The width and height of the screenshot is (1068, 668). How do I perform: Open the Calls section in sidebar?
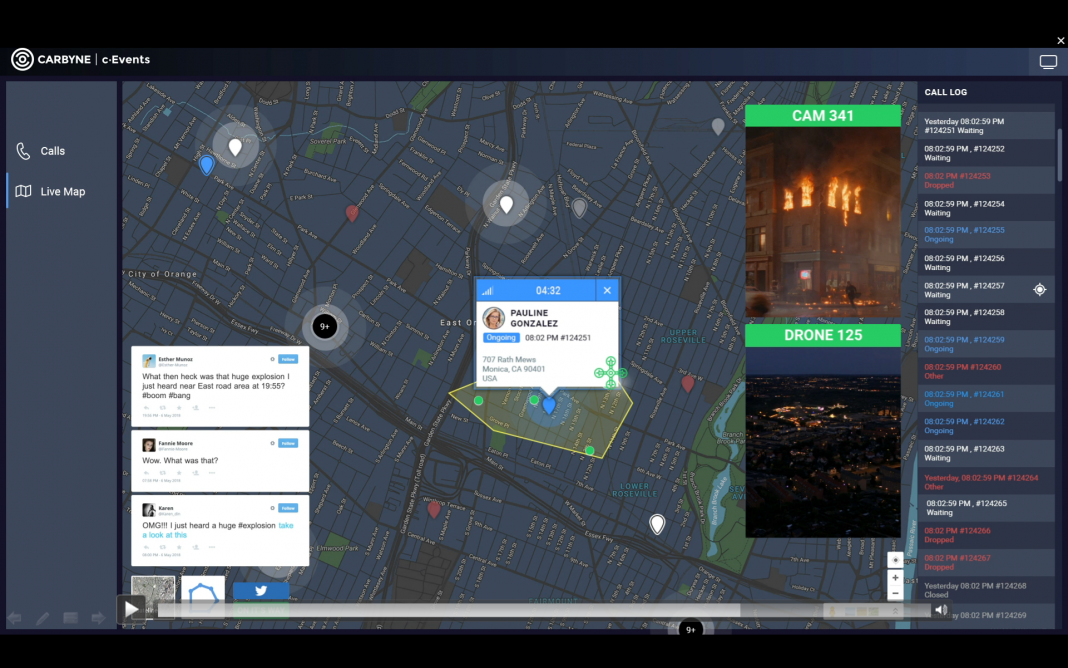52,151
